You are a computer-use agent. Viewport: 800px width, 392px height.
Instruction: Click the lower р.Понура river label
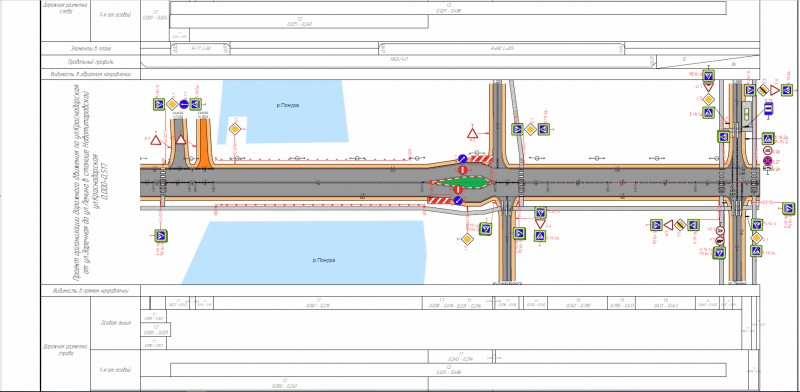coord(324,260)
